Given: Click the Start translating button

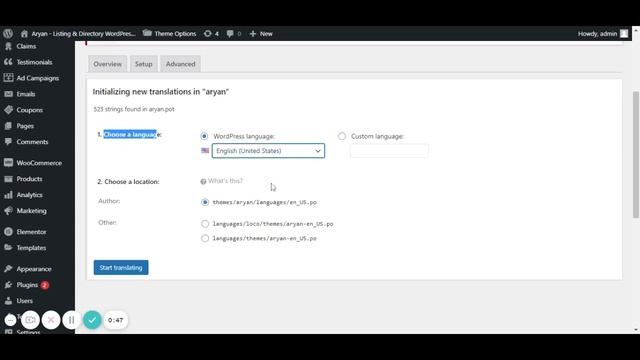Looking at the screenshot, I should tap(121, 267).
